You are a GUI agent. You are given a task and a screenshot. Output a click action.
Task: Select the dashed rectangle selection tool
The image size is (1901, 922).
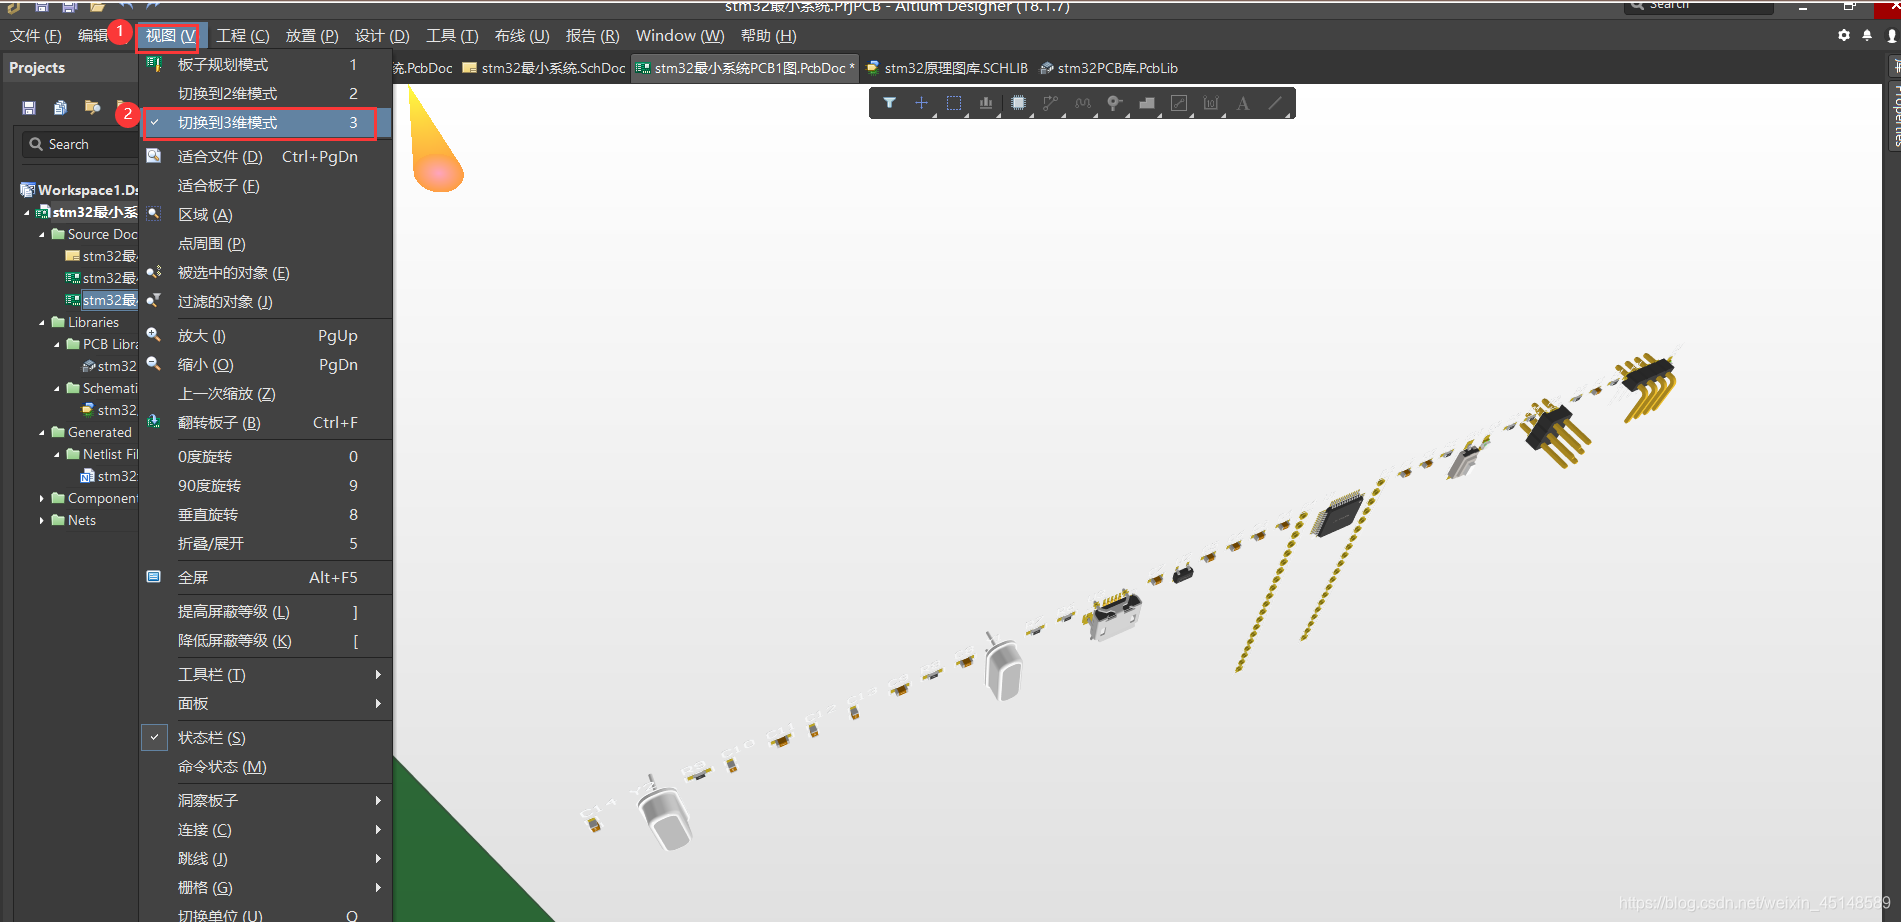point(953,103)
